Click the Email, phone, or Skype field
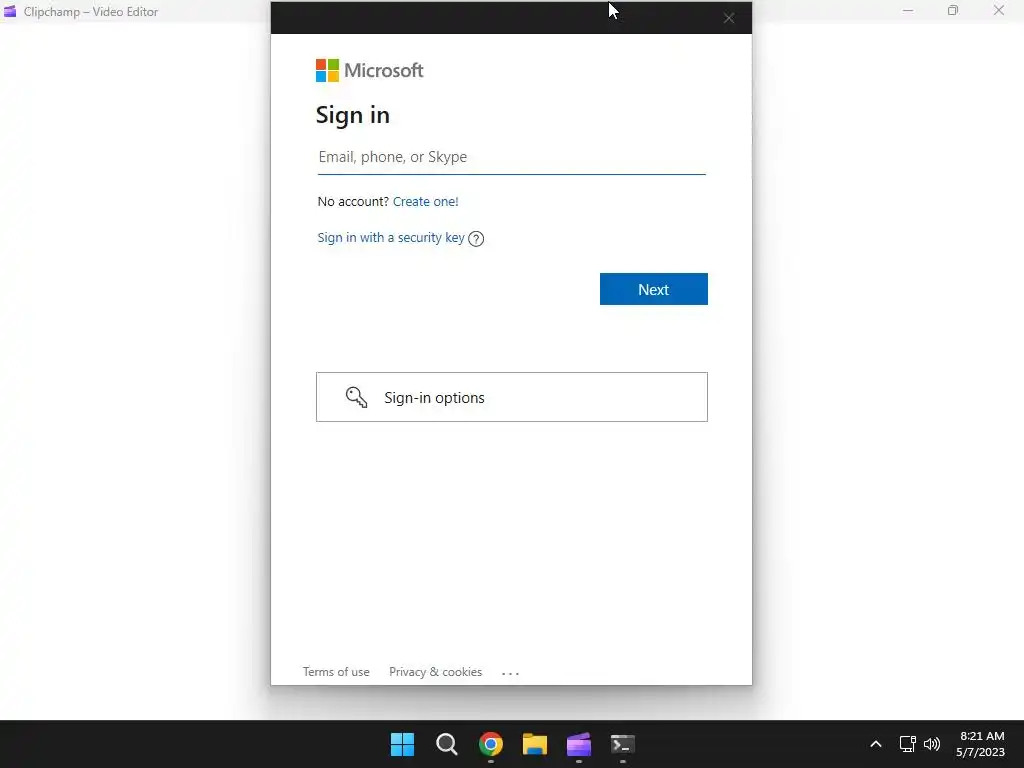 (x=511, y=157)
